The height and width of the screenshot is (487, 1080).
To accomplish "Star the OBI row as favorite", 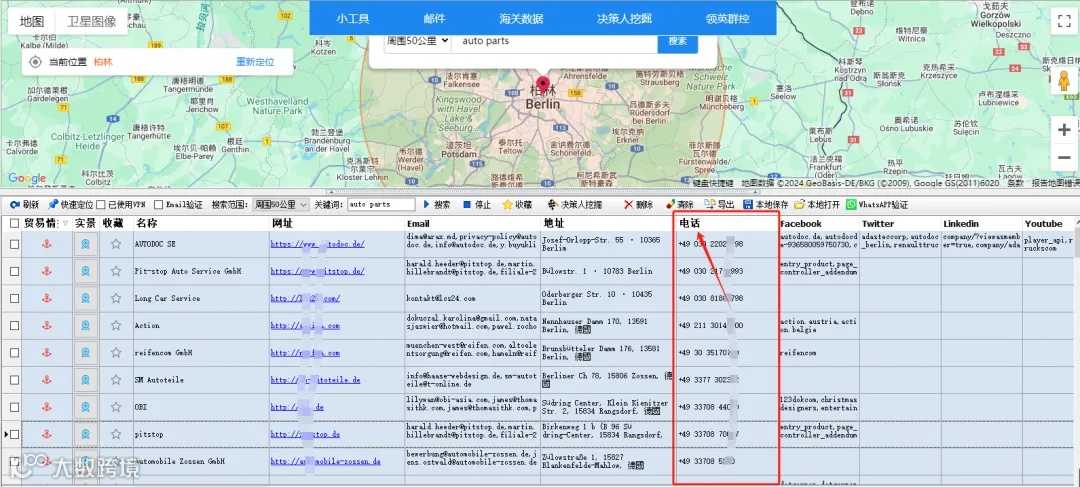I will (x=116, y=407).
